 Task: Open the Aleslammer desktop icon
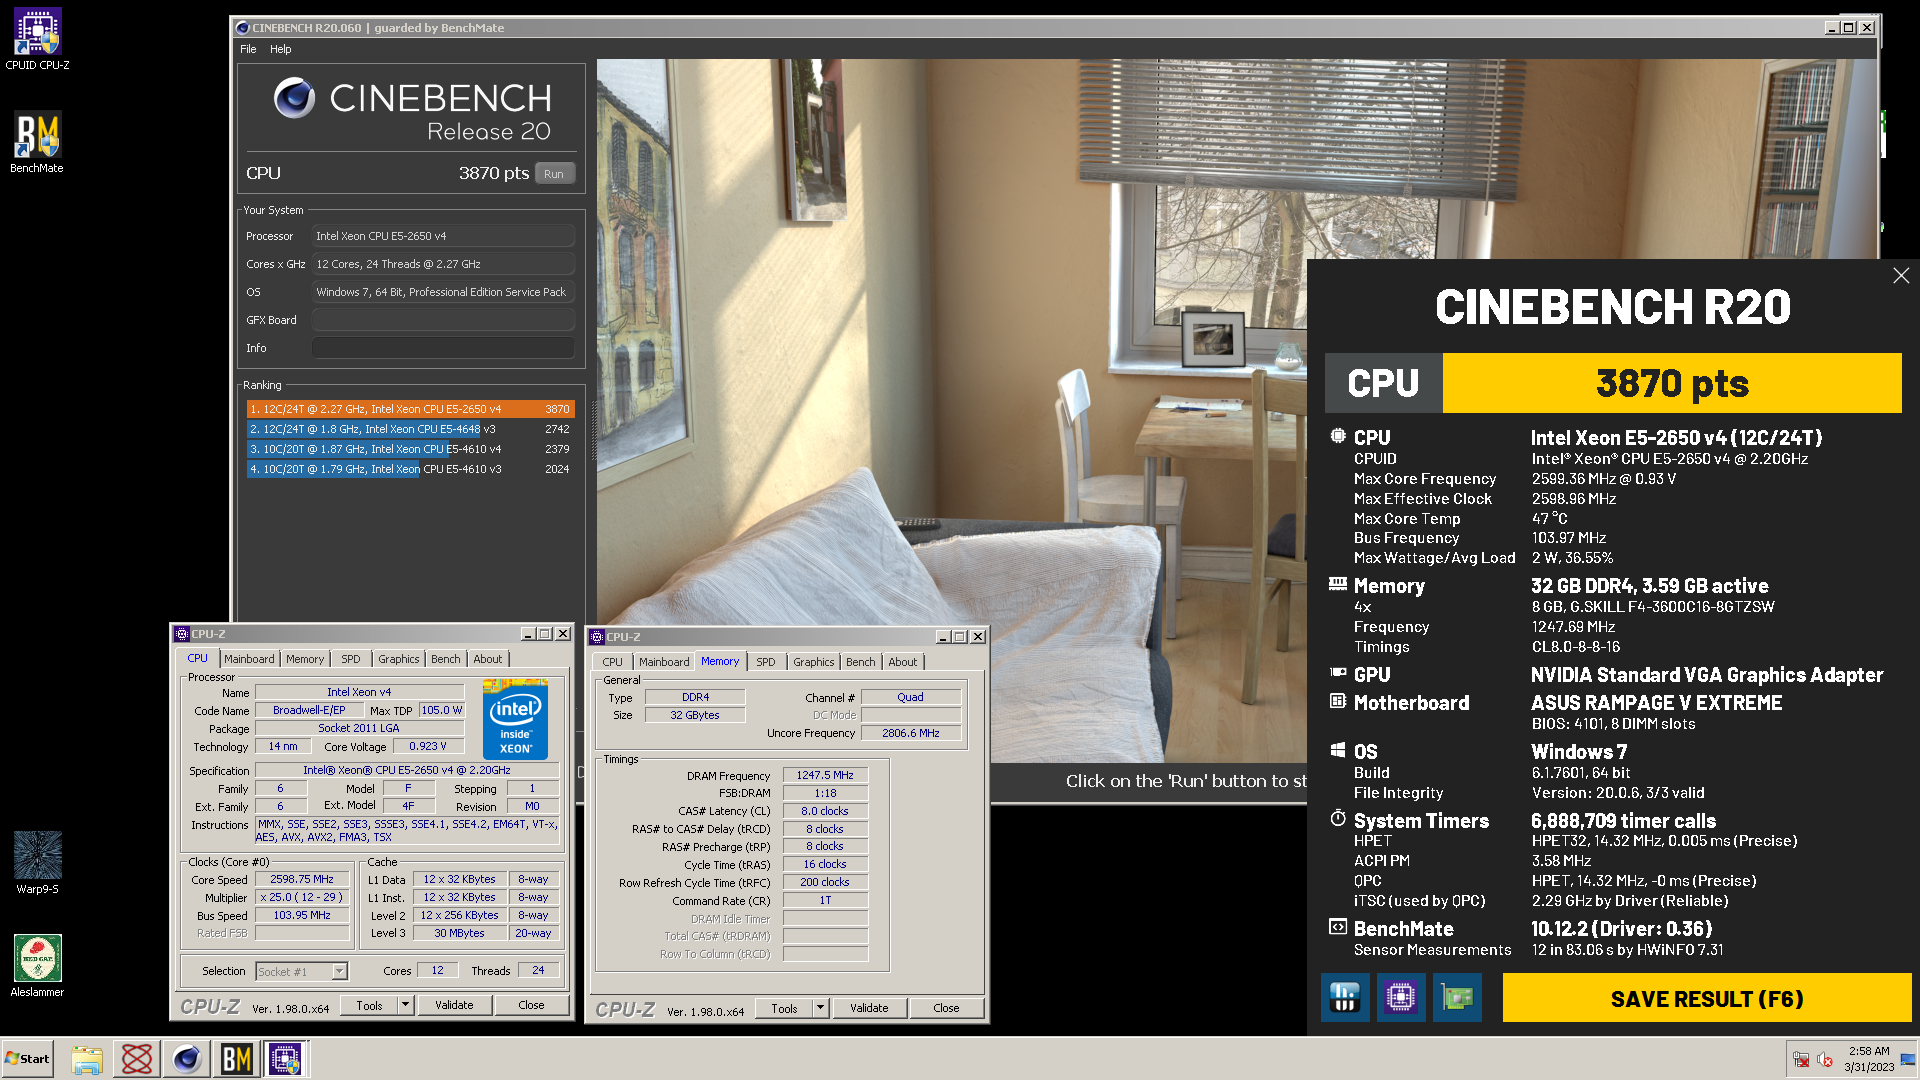pyautogui.click(x=37, y=965)
